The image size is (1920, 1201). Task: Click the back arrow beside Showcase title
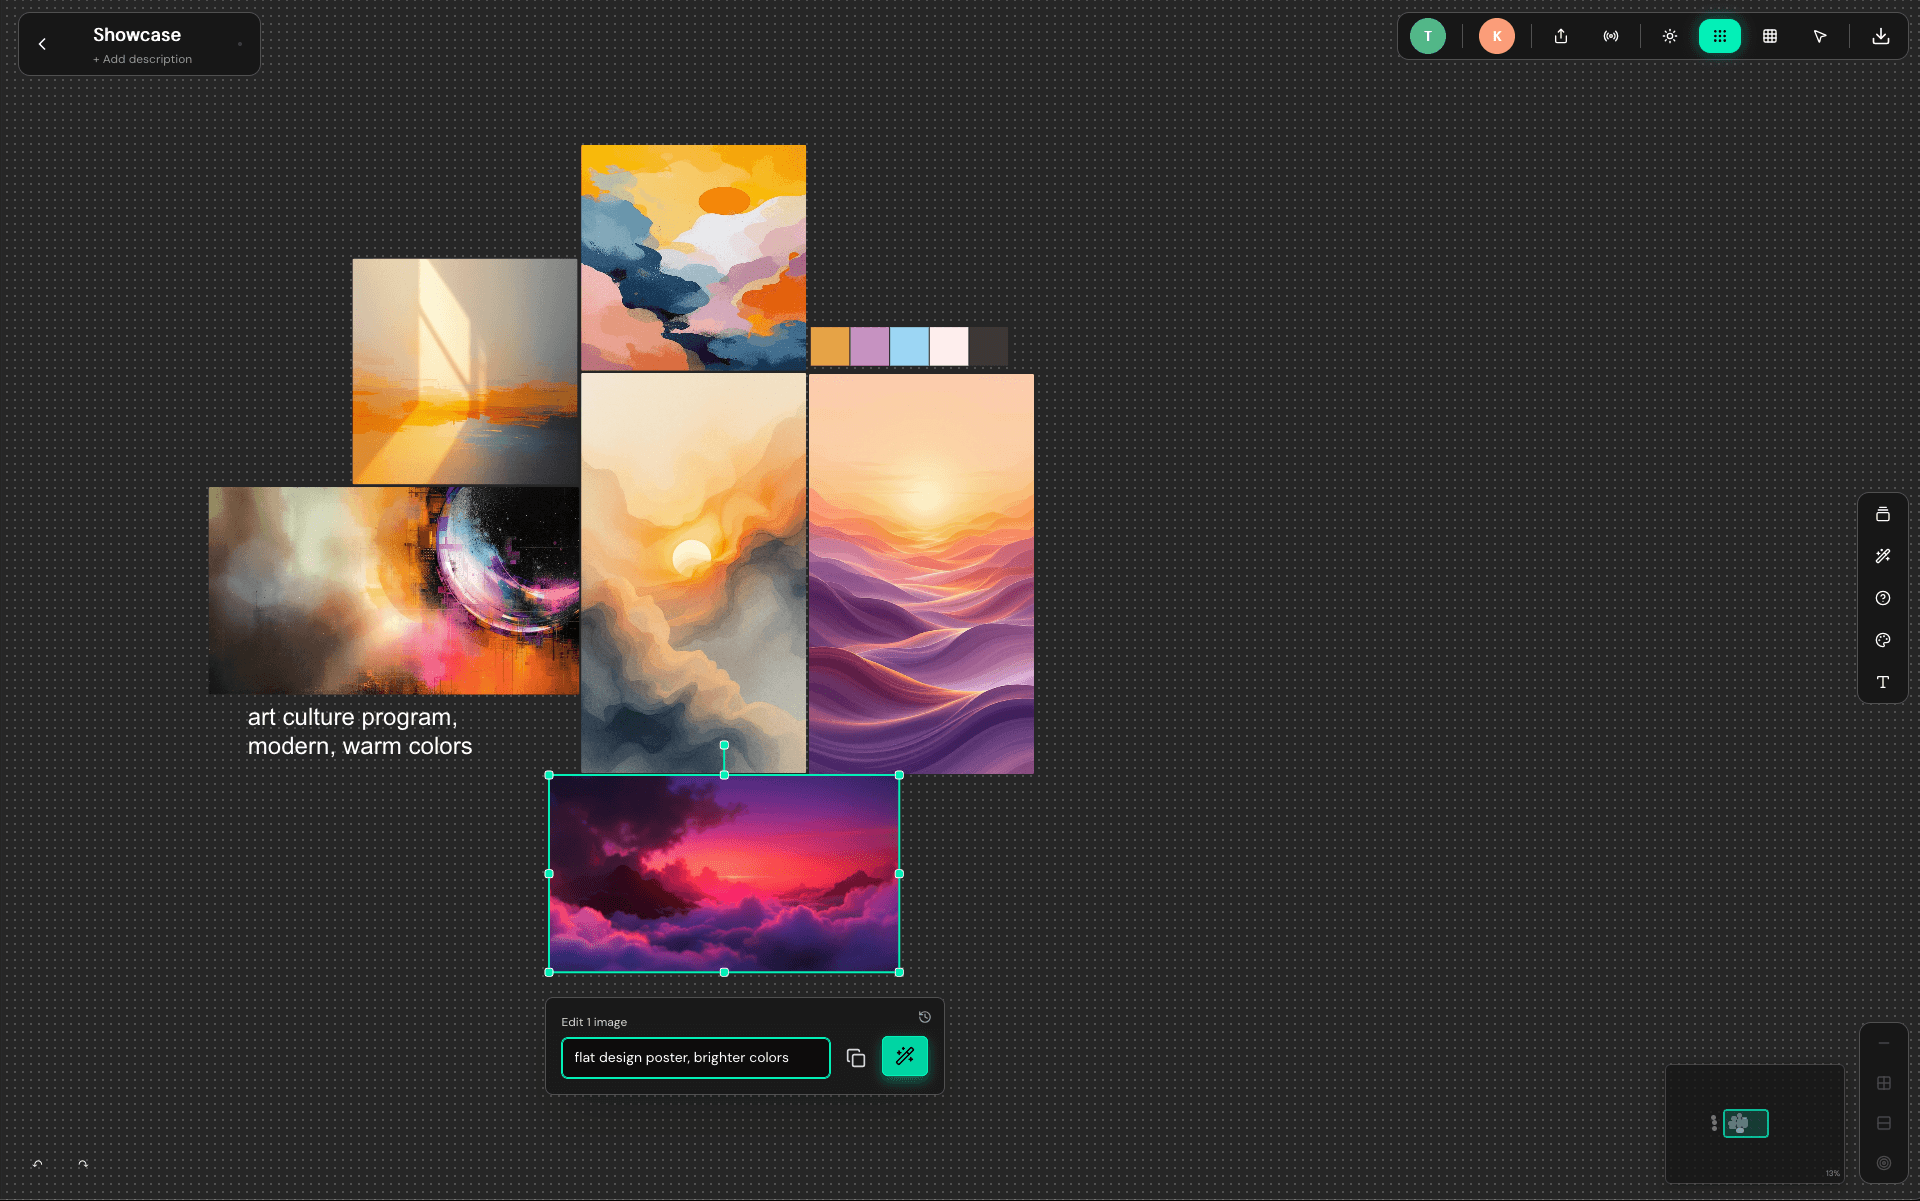tap(43, 44)
